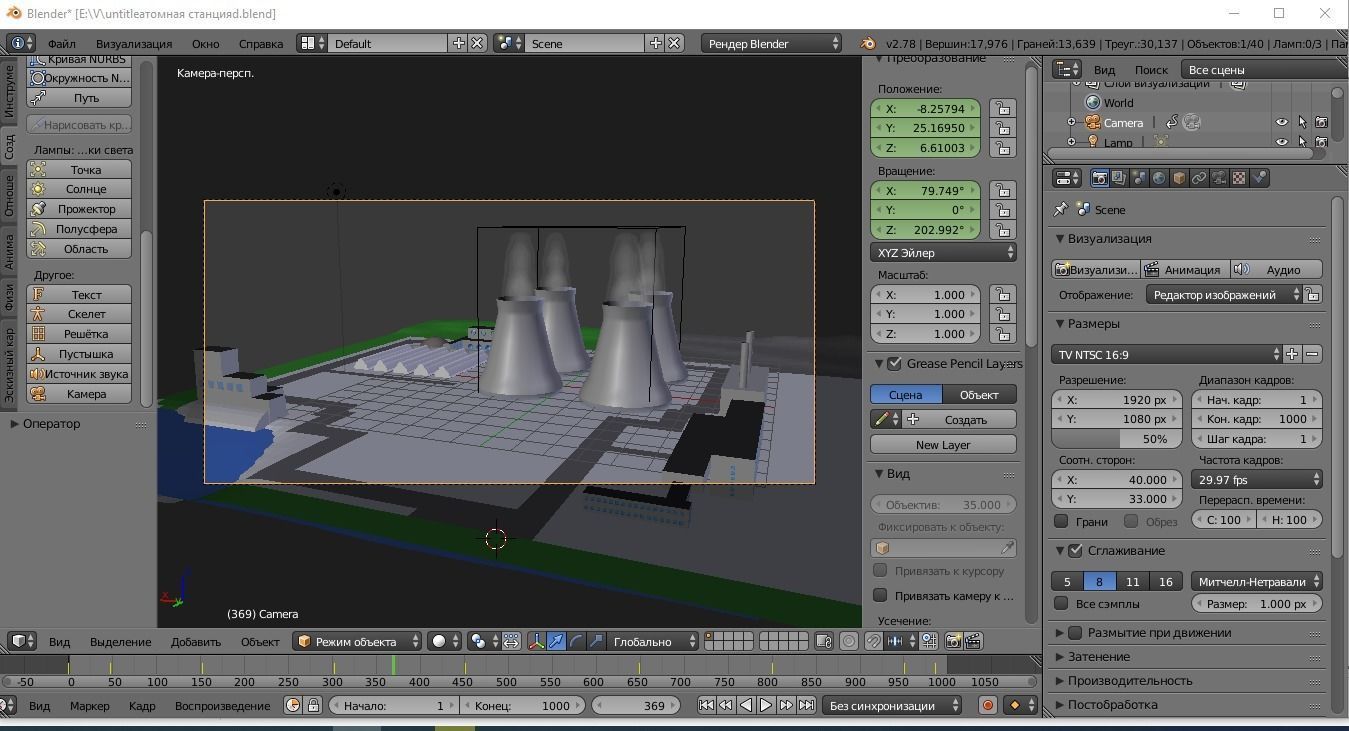Select 16 anti-aliasing samples
Image resolution: width=1349 pixels, height=731 pixels.
pos(1165,581)
